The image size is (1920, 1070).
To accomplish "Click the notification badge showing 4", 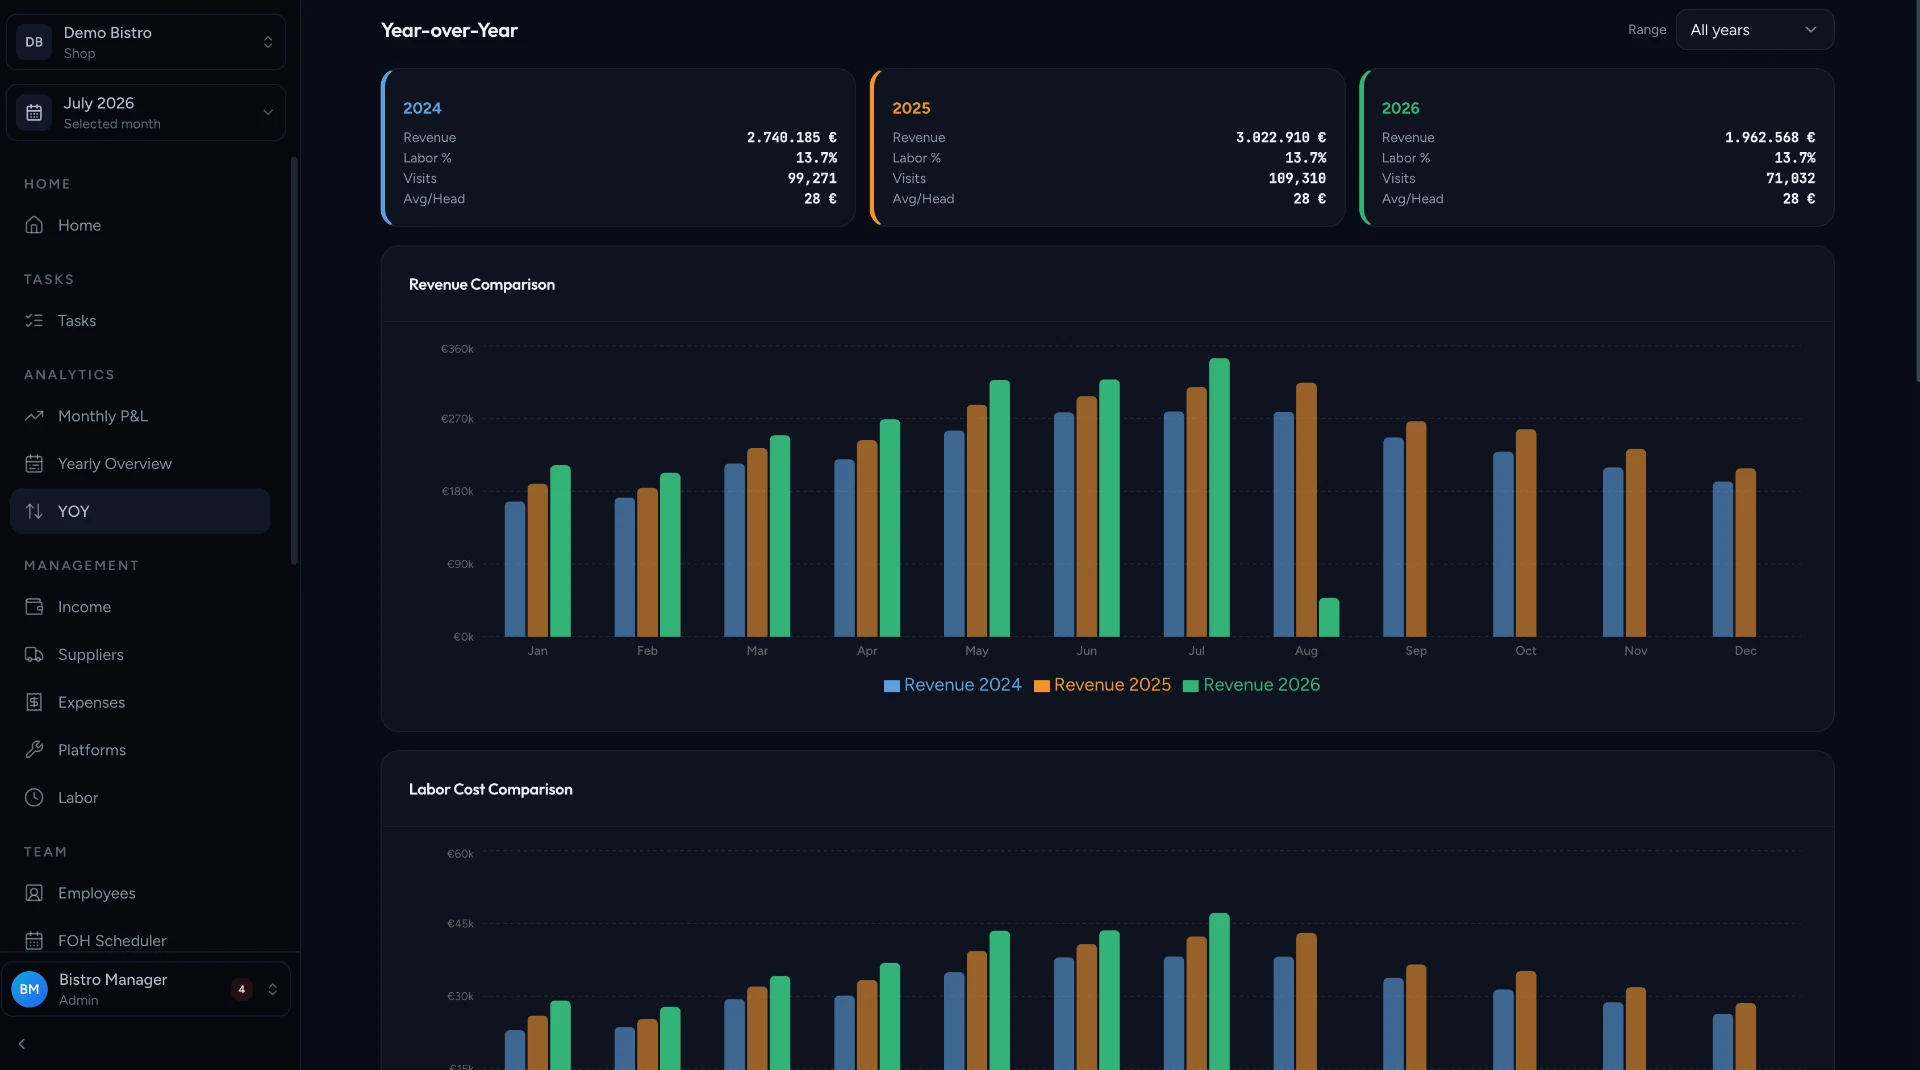I will coord(241,989).
